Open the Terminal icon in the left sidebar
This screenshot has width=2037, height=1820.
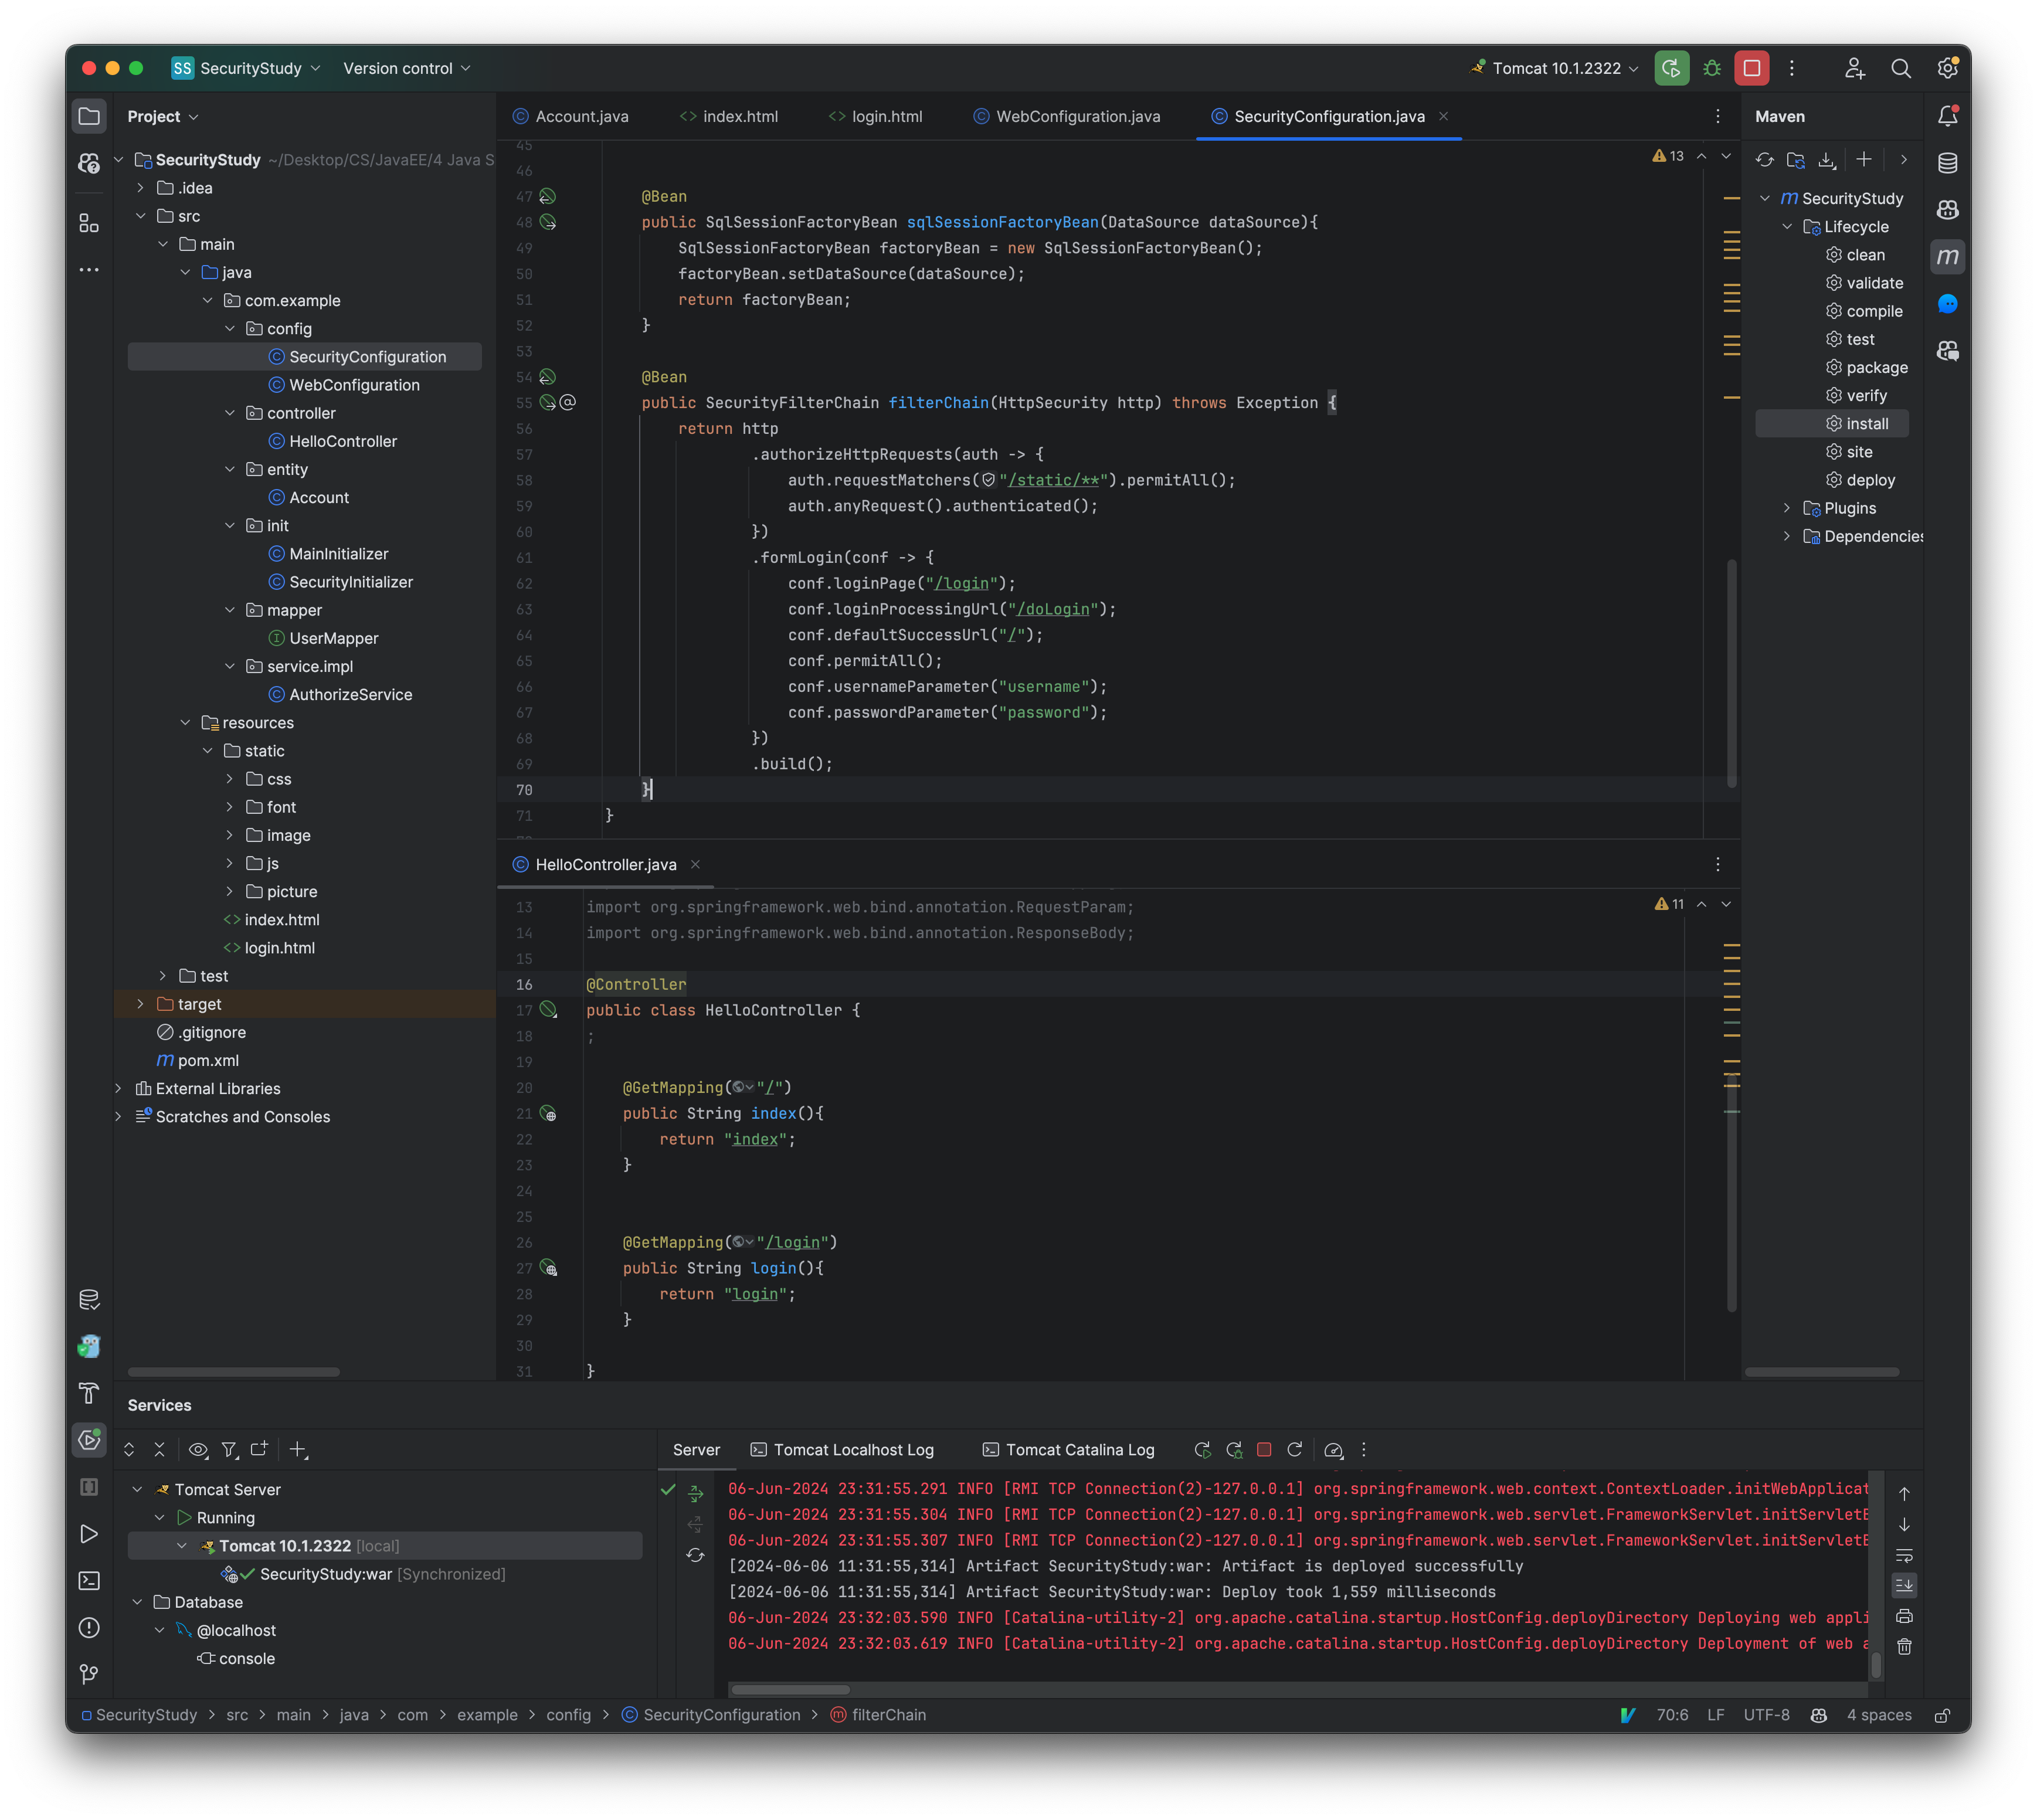click(x=89, y=1581)
